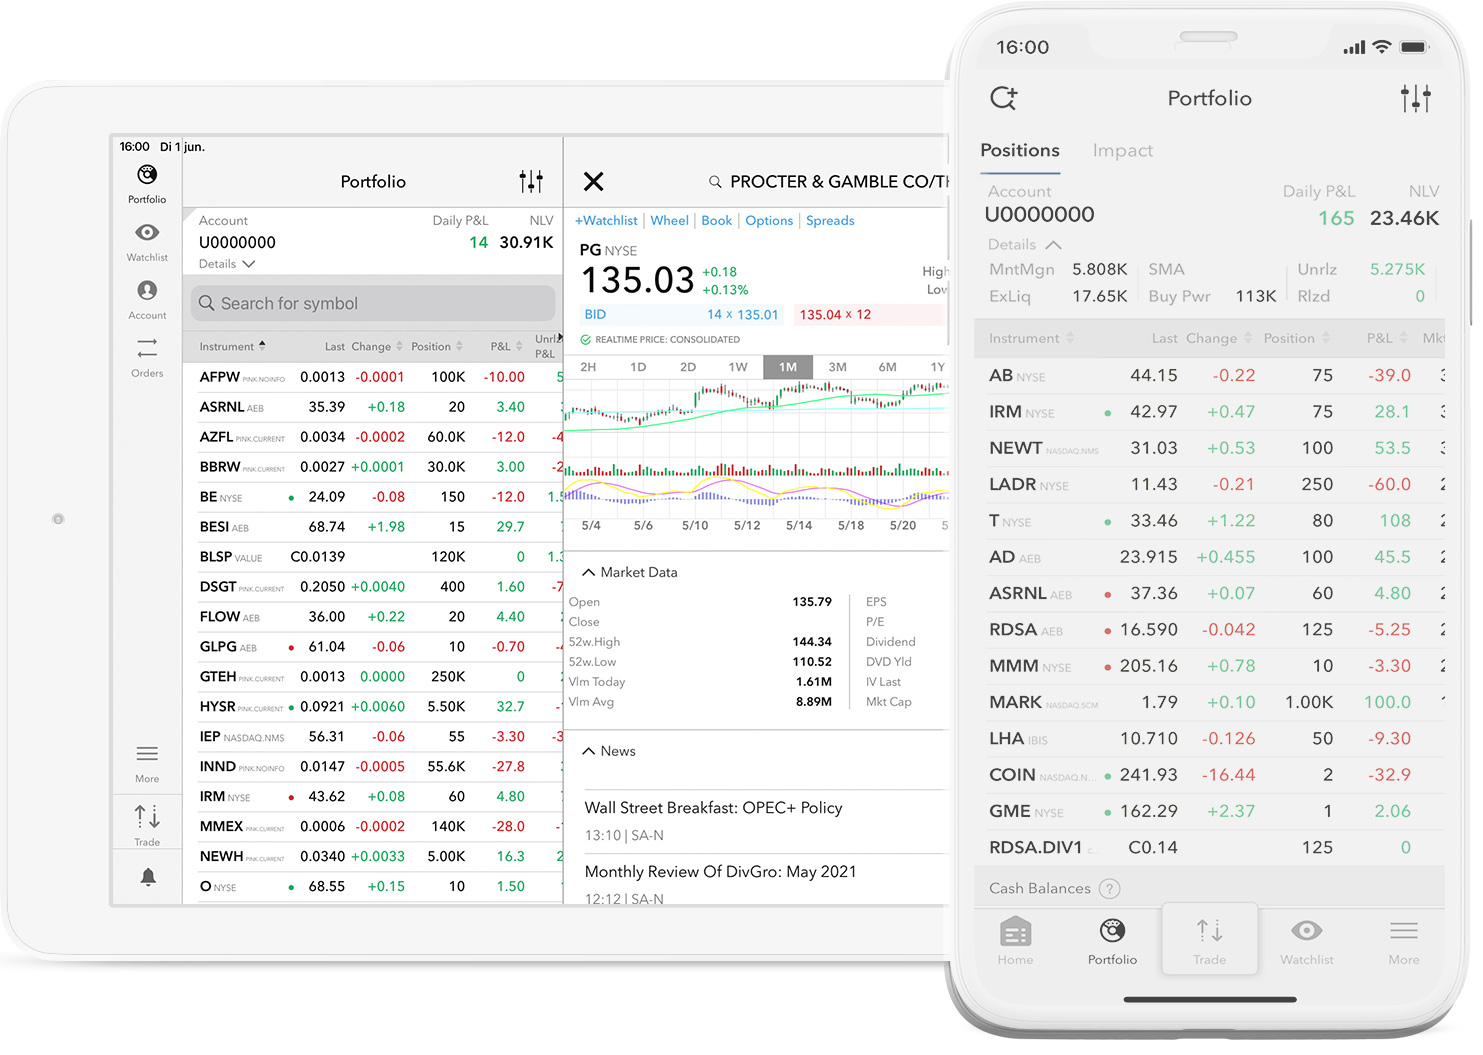
Task: Collapse the News section
Action: point(589,751)
